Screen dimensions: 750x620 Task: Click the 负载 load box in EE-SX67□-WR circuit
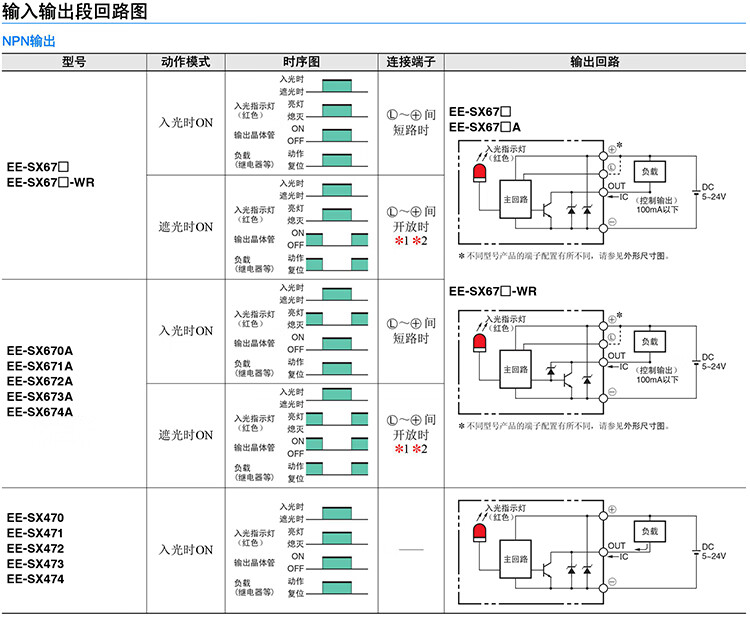tap(650, 342)
